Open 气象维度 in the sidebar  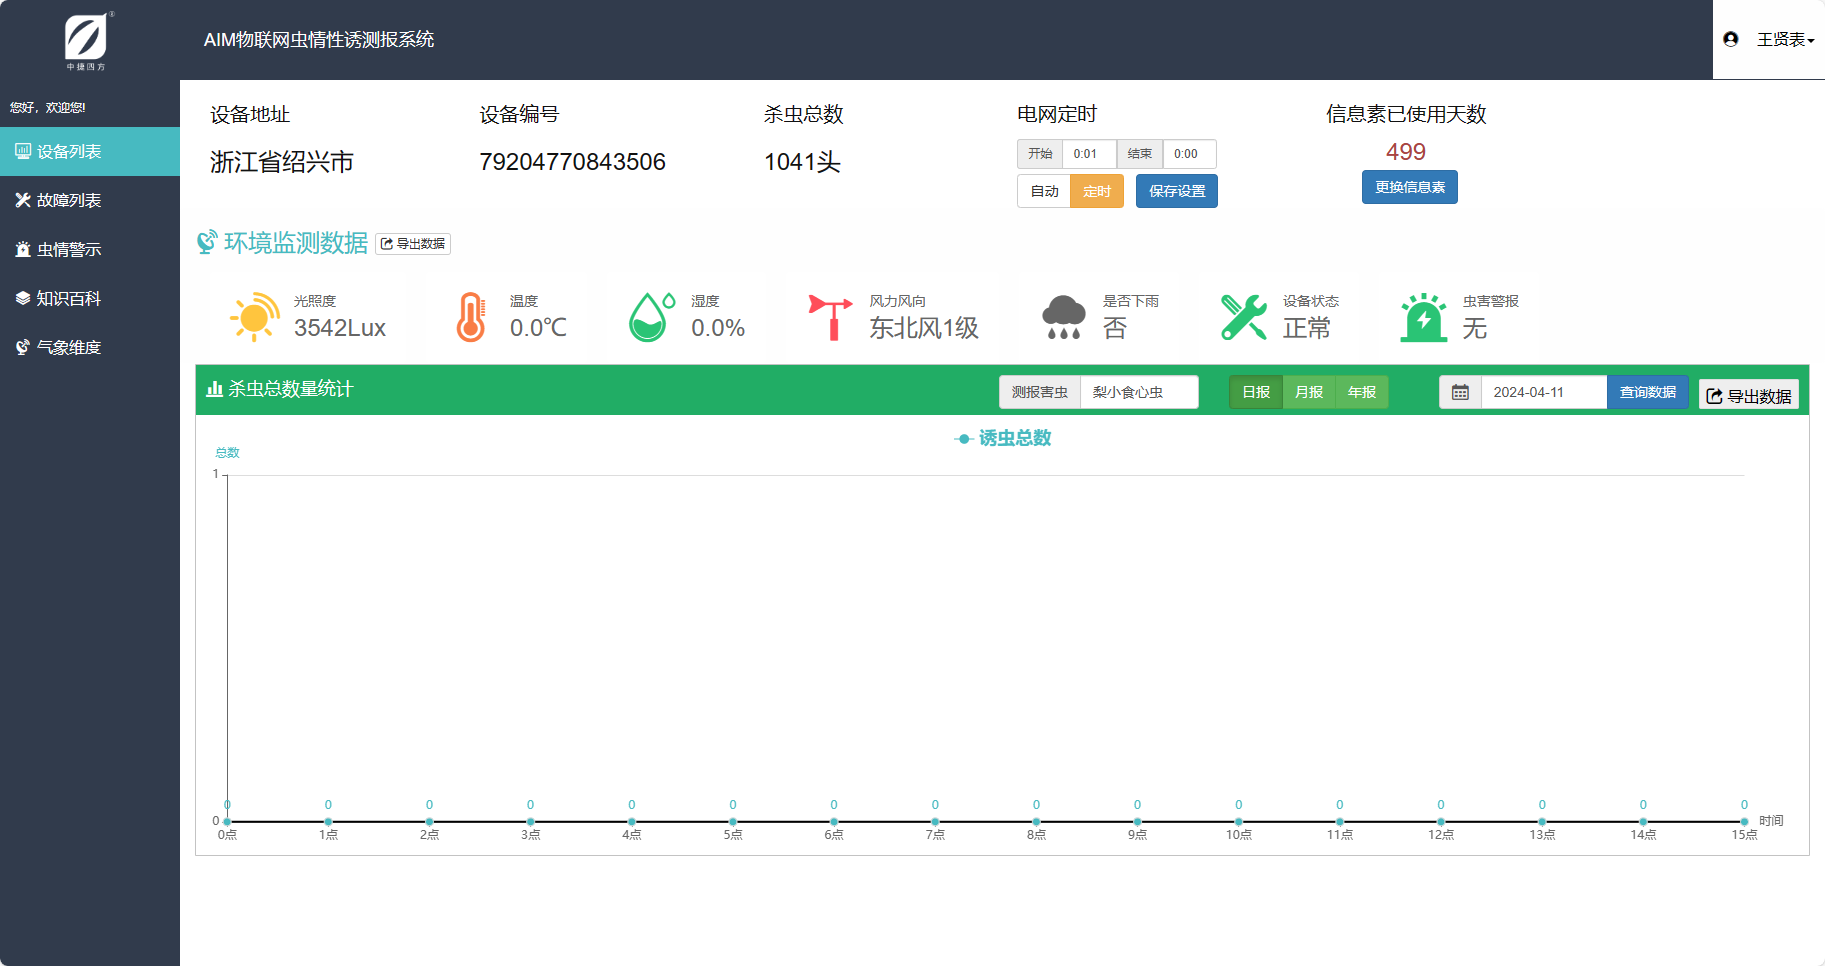(x=90, y=348)
